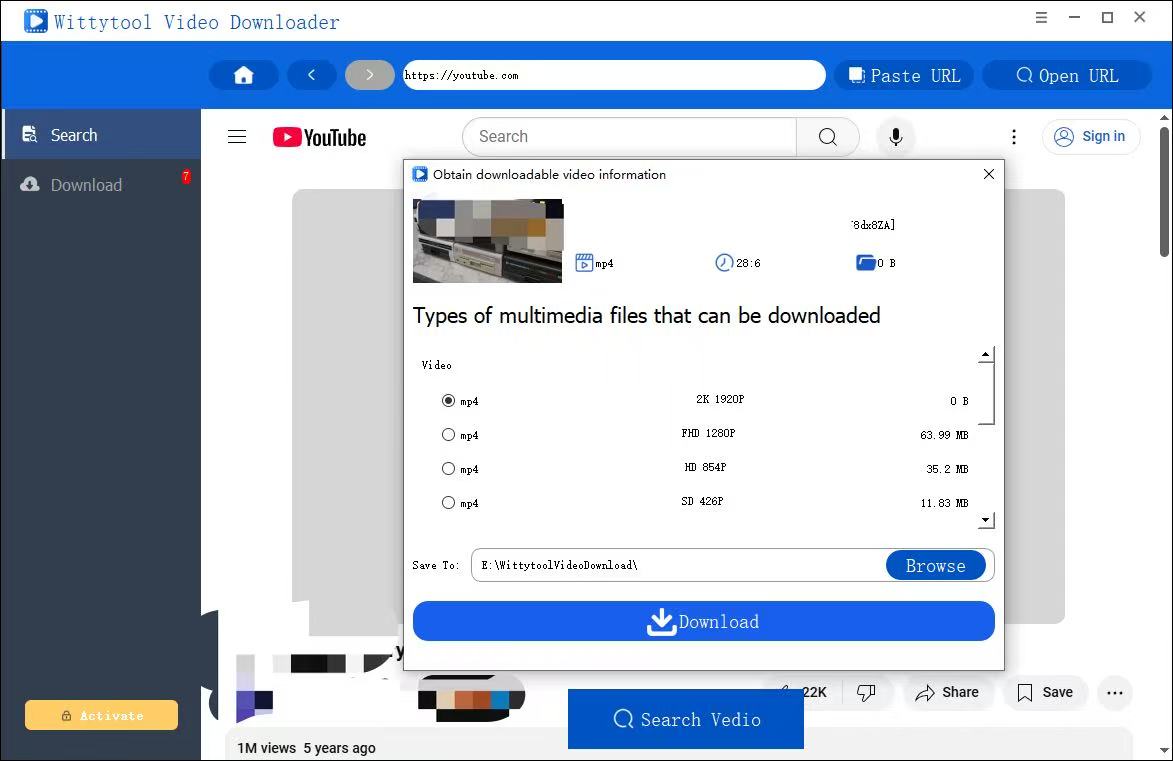
Task: Click Browse to choose save folder
Action: pyautogui.click(x=935, y=565)
